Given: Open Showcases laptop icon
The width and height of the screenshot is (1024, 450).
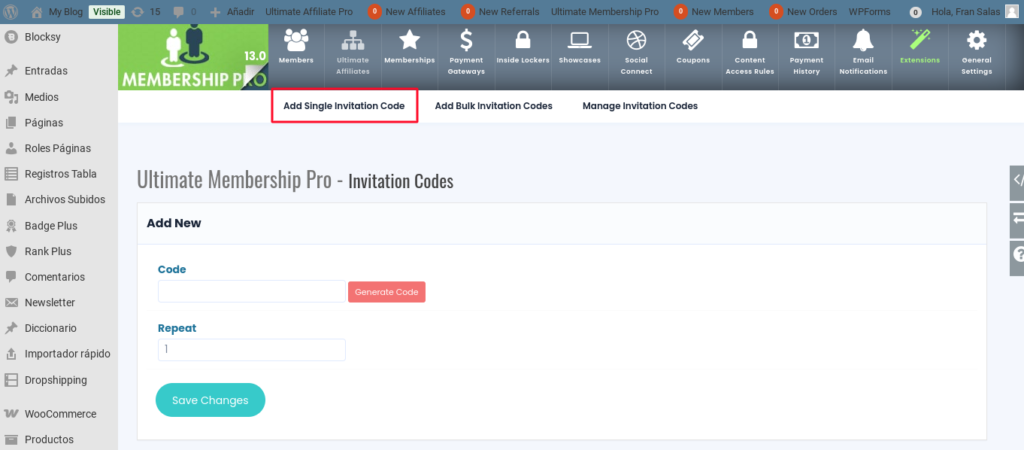Looking at the screenshot, I should coord(579,40).
